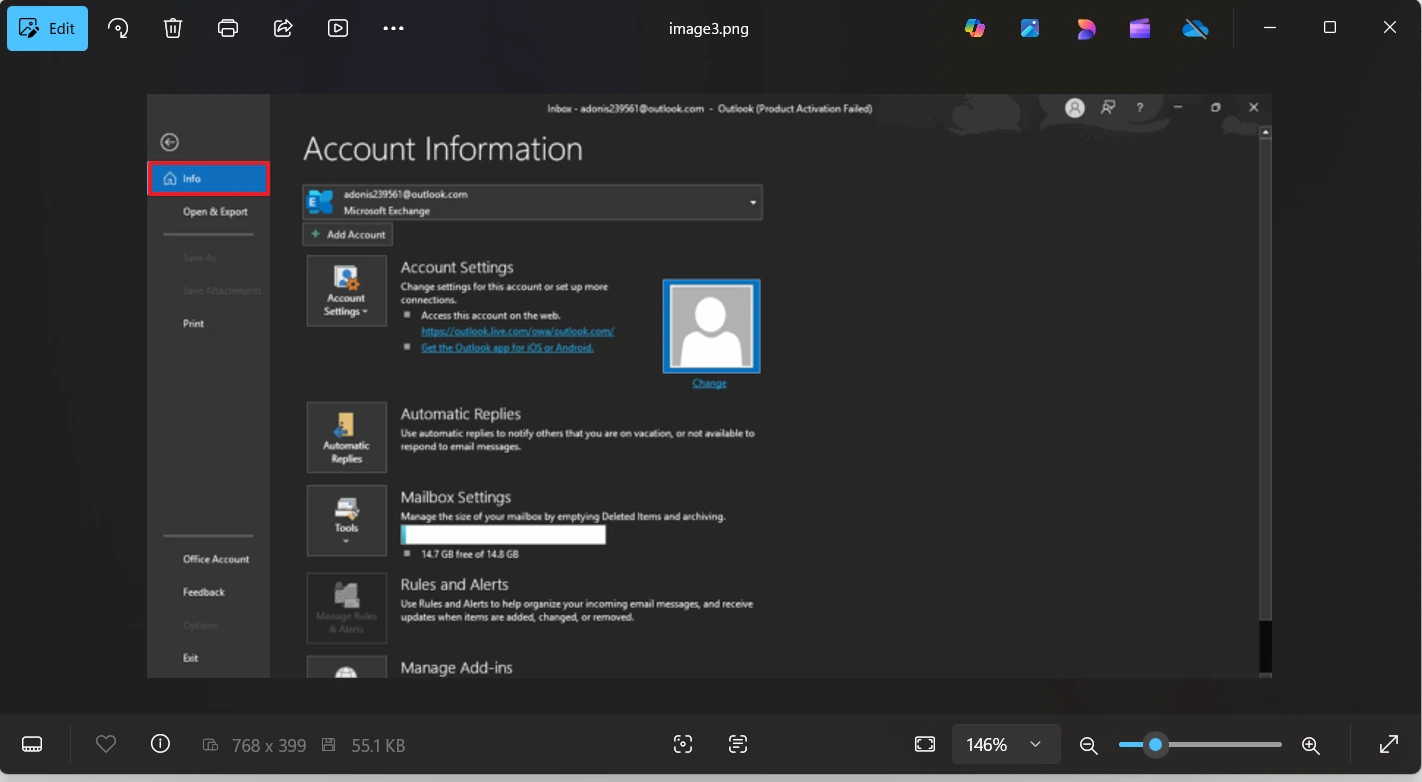1422x782 pixels.
Task: Fit the image to the window
Action: [x=925, y=744]
